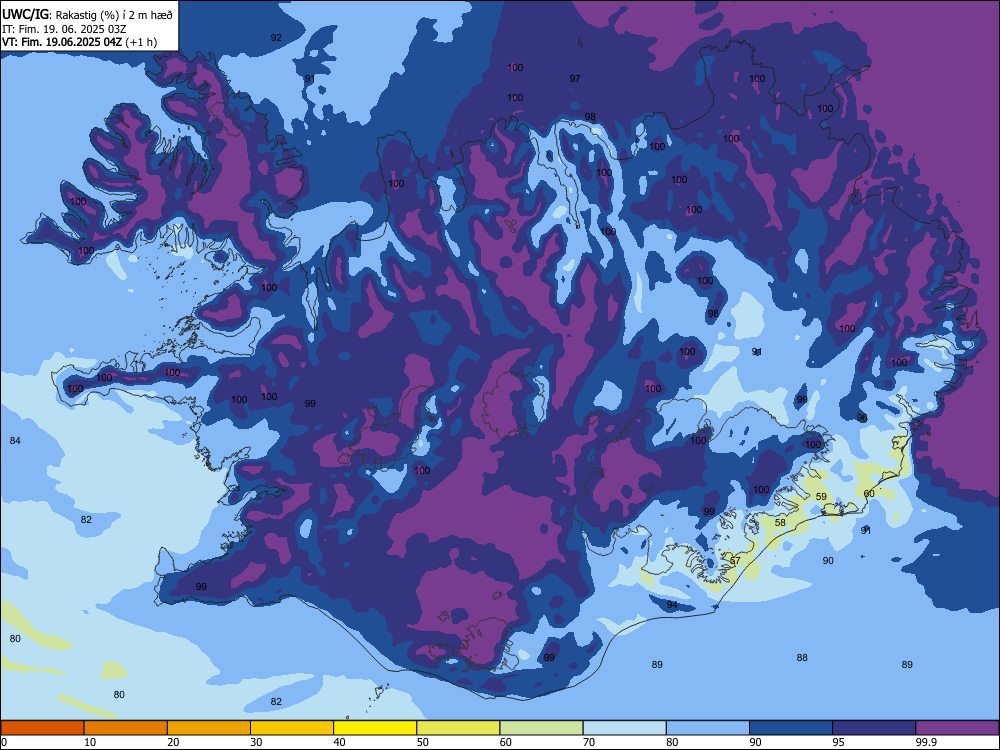Select the medium blue 90–95 legend swatch
Screen dimensions: 1000x750
click(791, 728)
